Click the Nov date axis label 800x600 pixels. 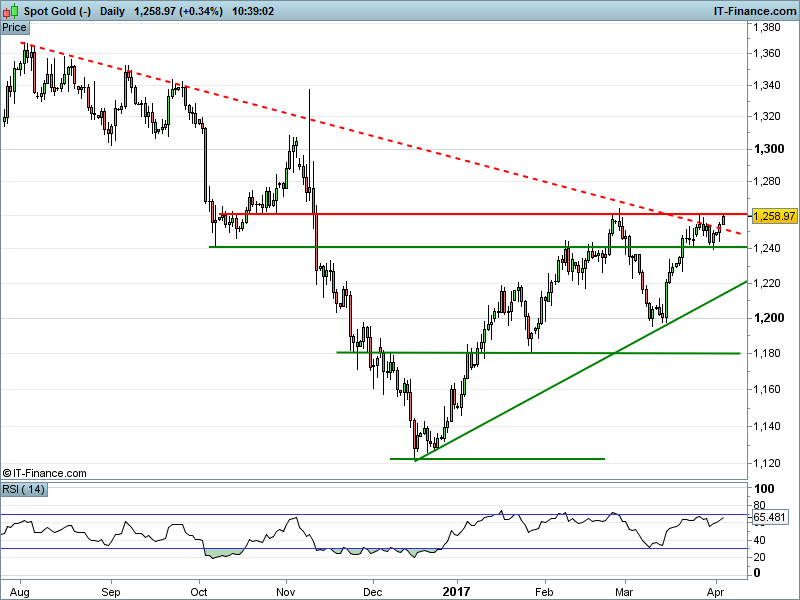[286, 592]
